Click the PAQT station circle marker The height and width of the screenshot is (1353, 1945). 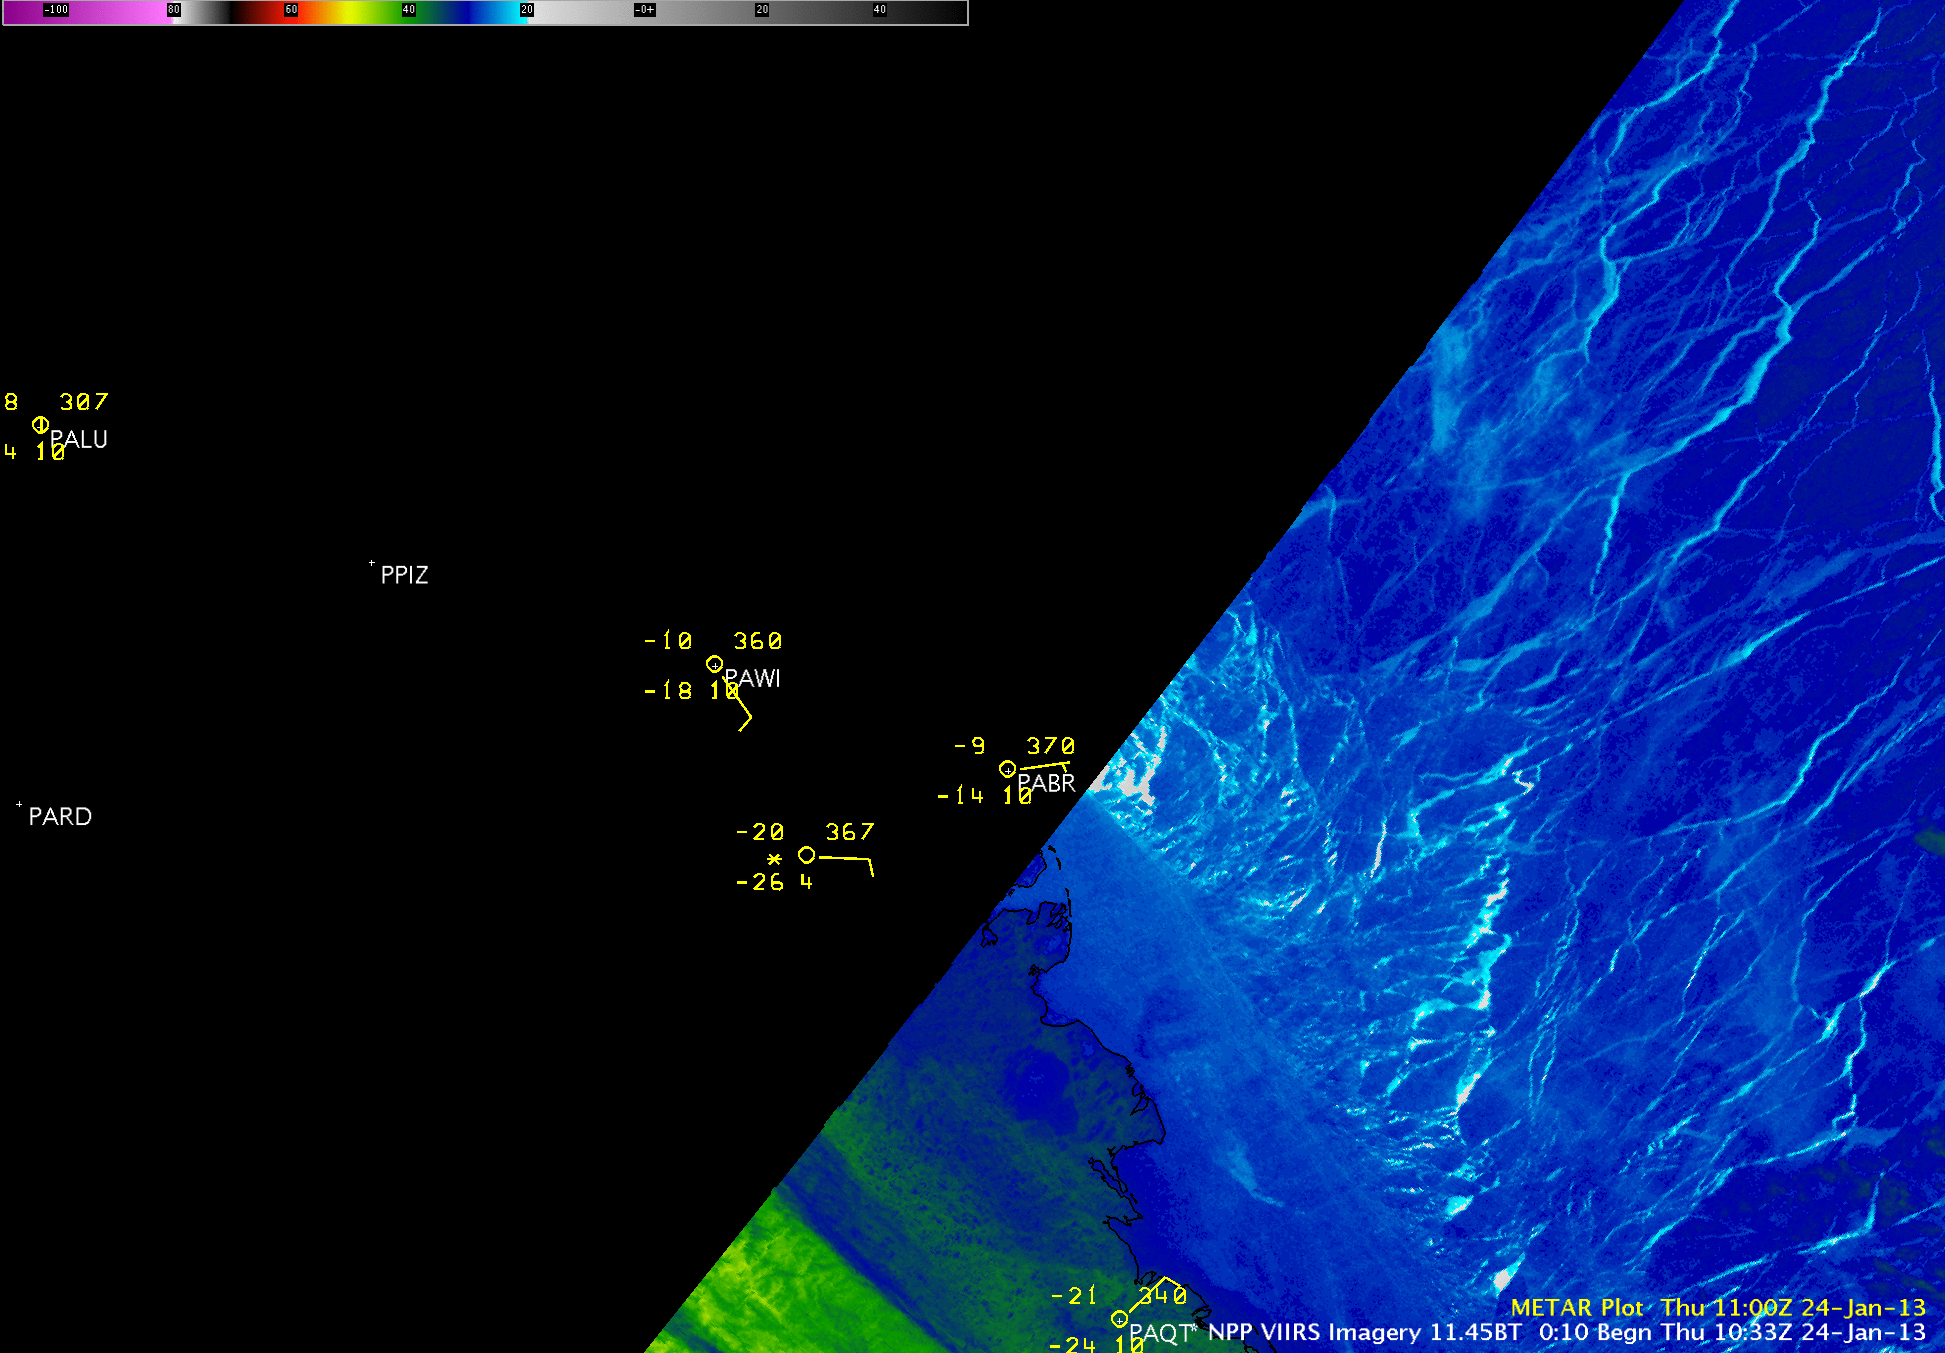click(1119, 1319)
